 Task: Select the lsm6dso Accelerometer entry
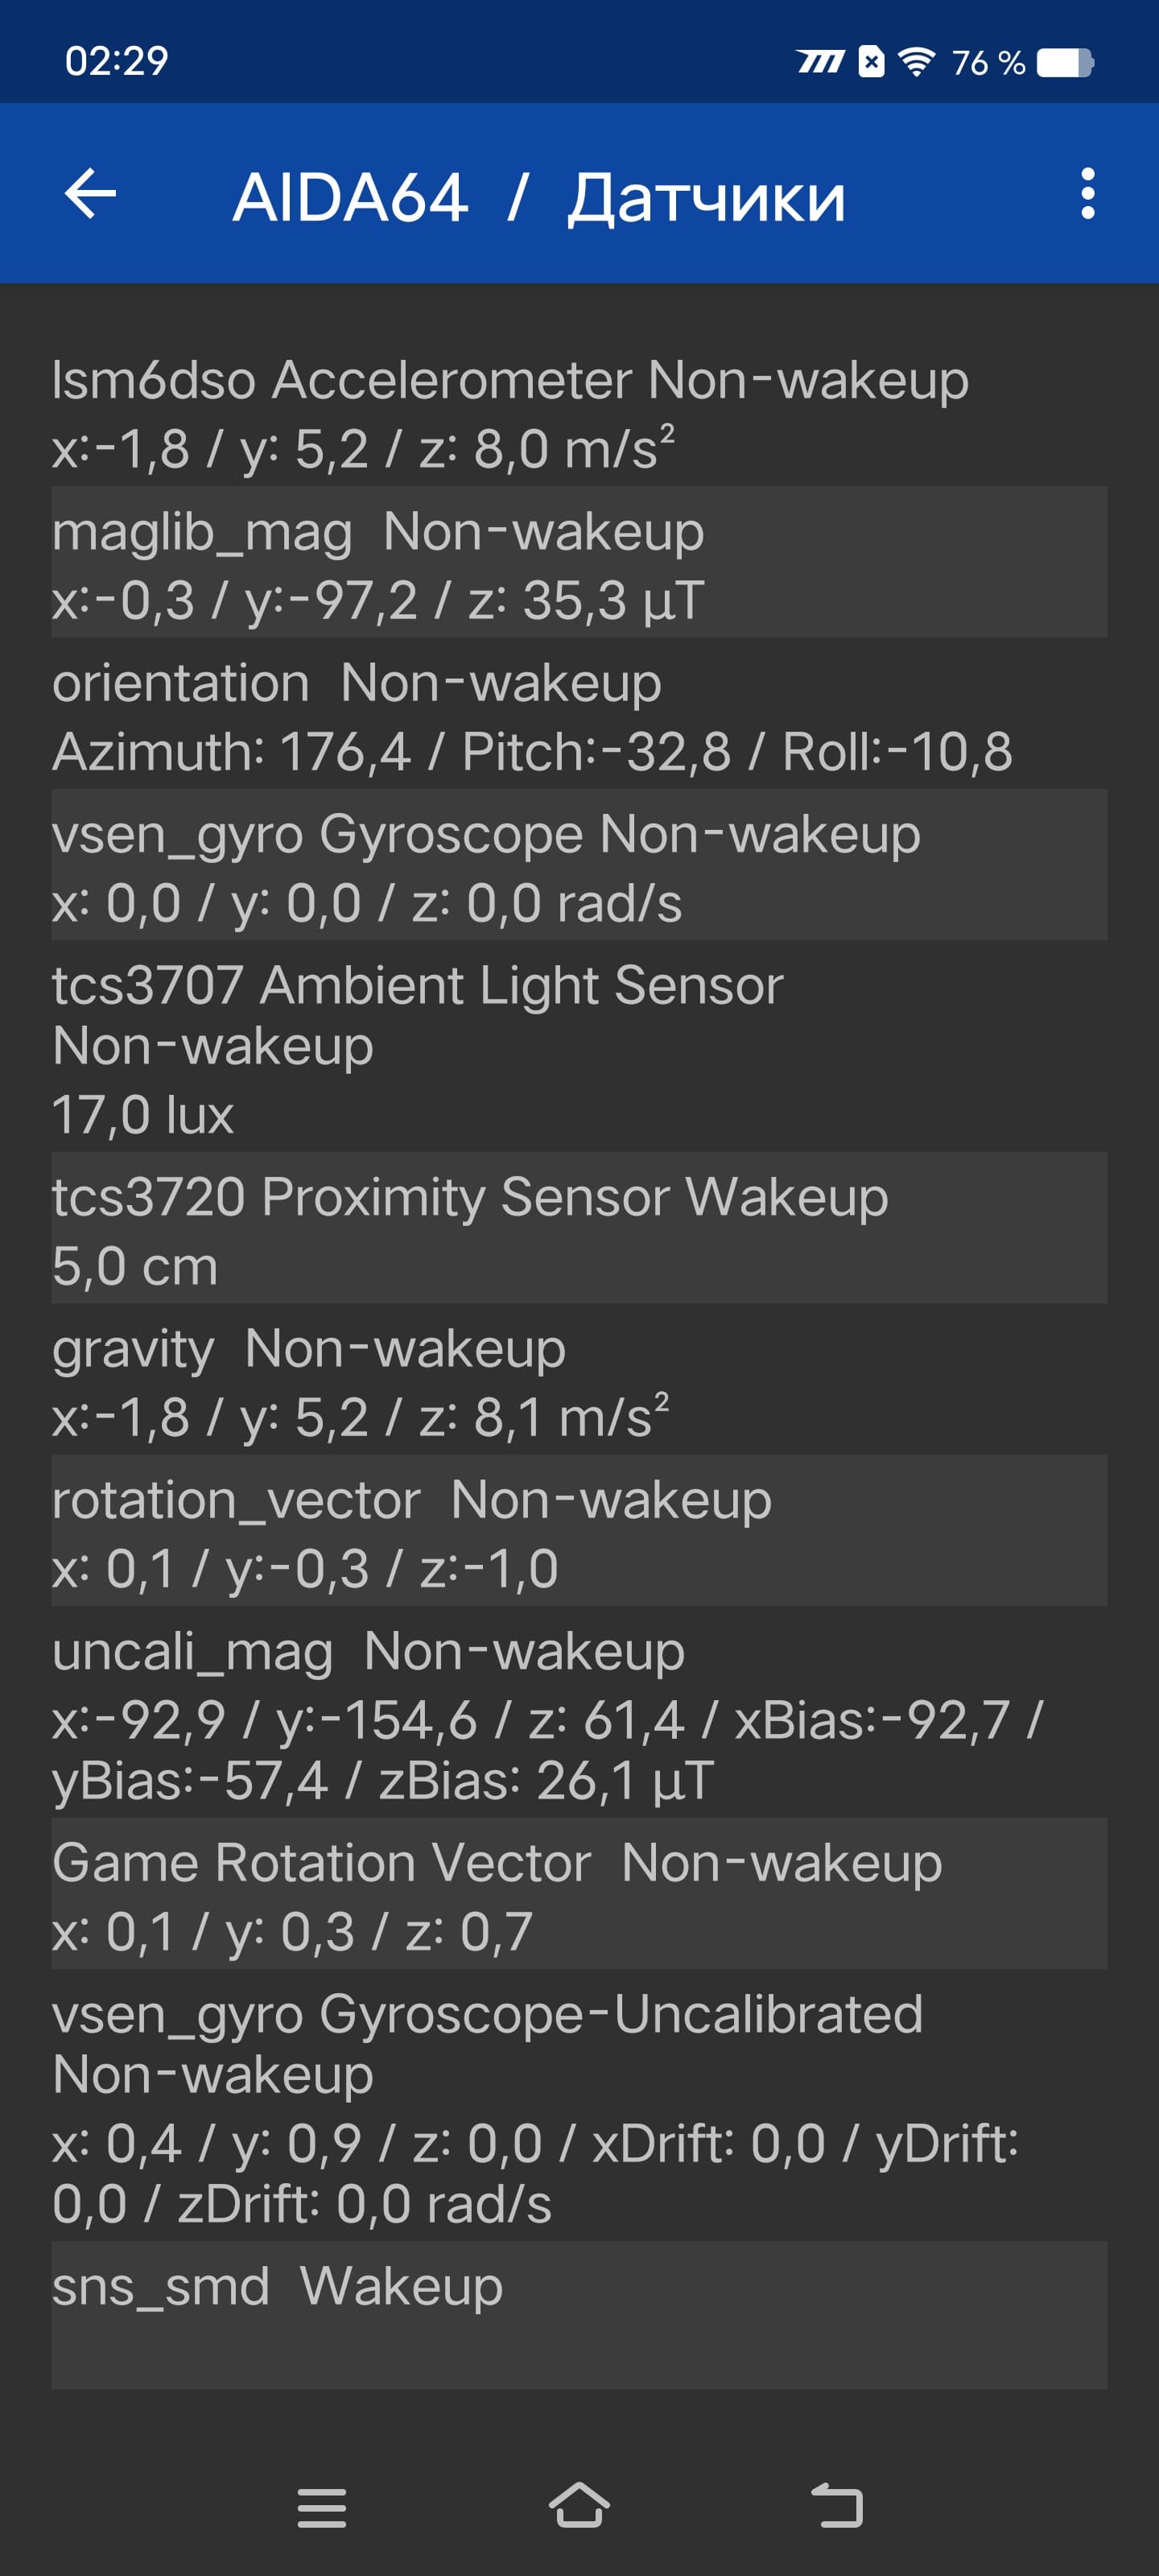[x=579, y=412]
